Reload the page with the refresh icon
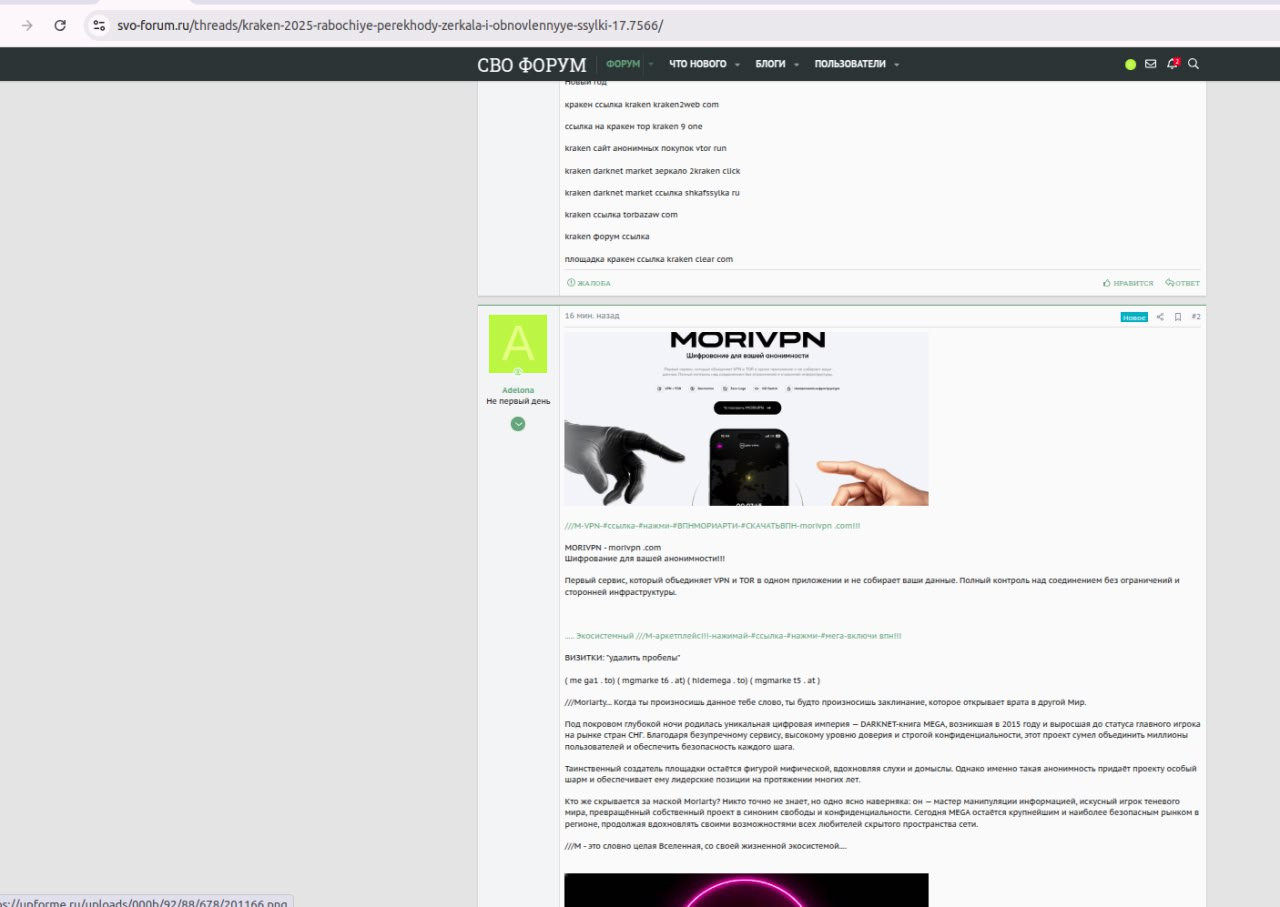Screen dimensions: 1280x907 pos(60,25)
